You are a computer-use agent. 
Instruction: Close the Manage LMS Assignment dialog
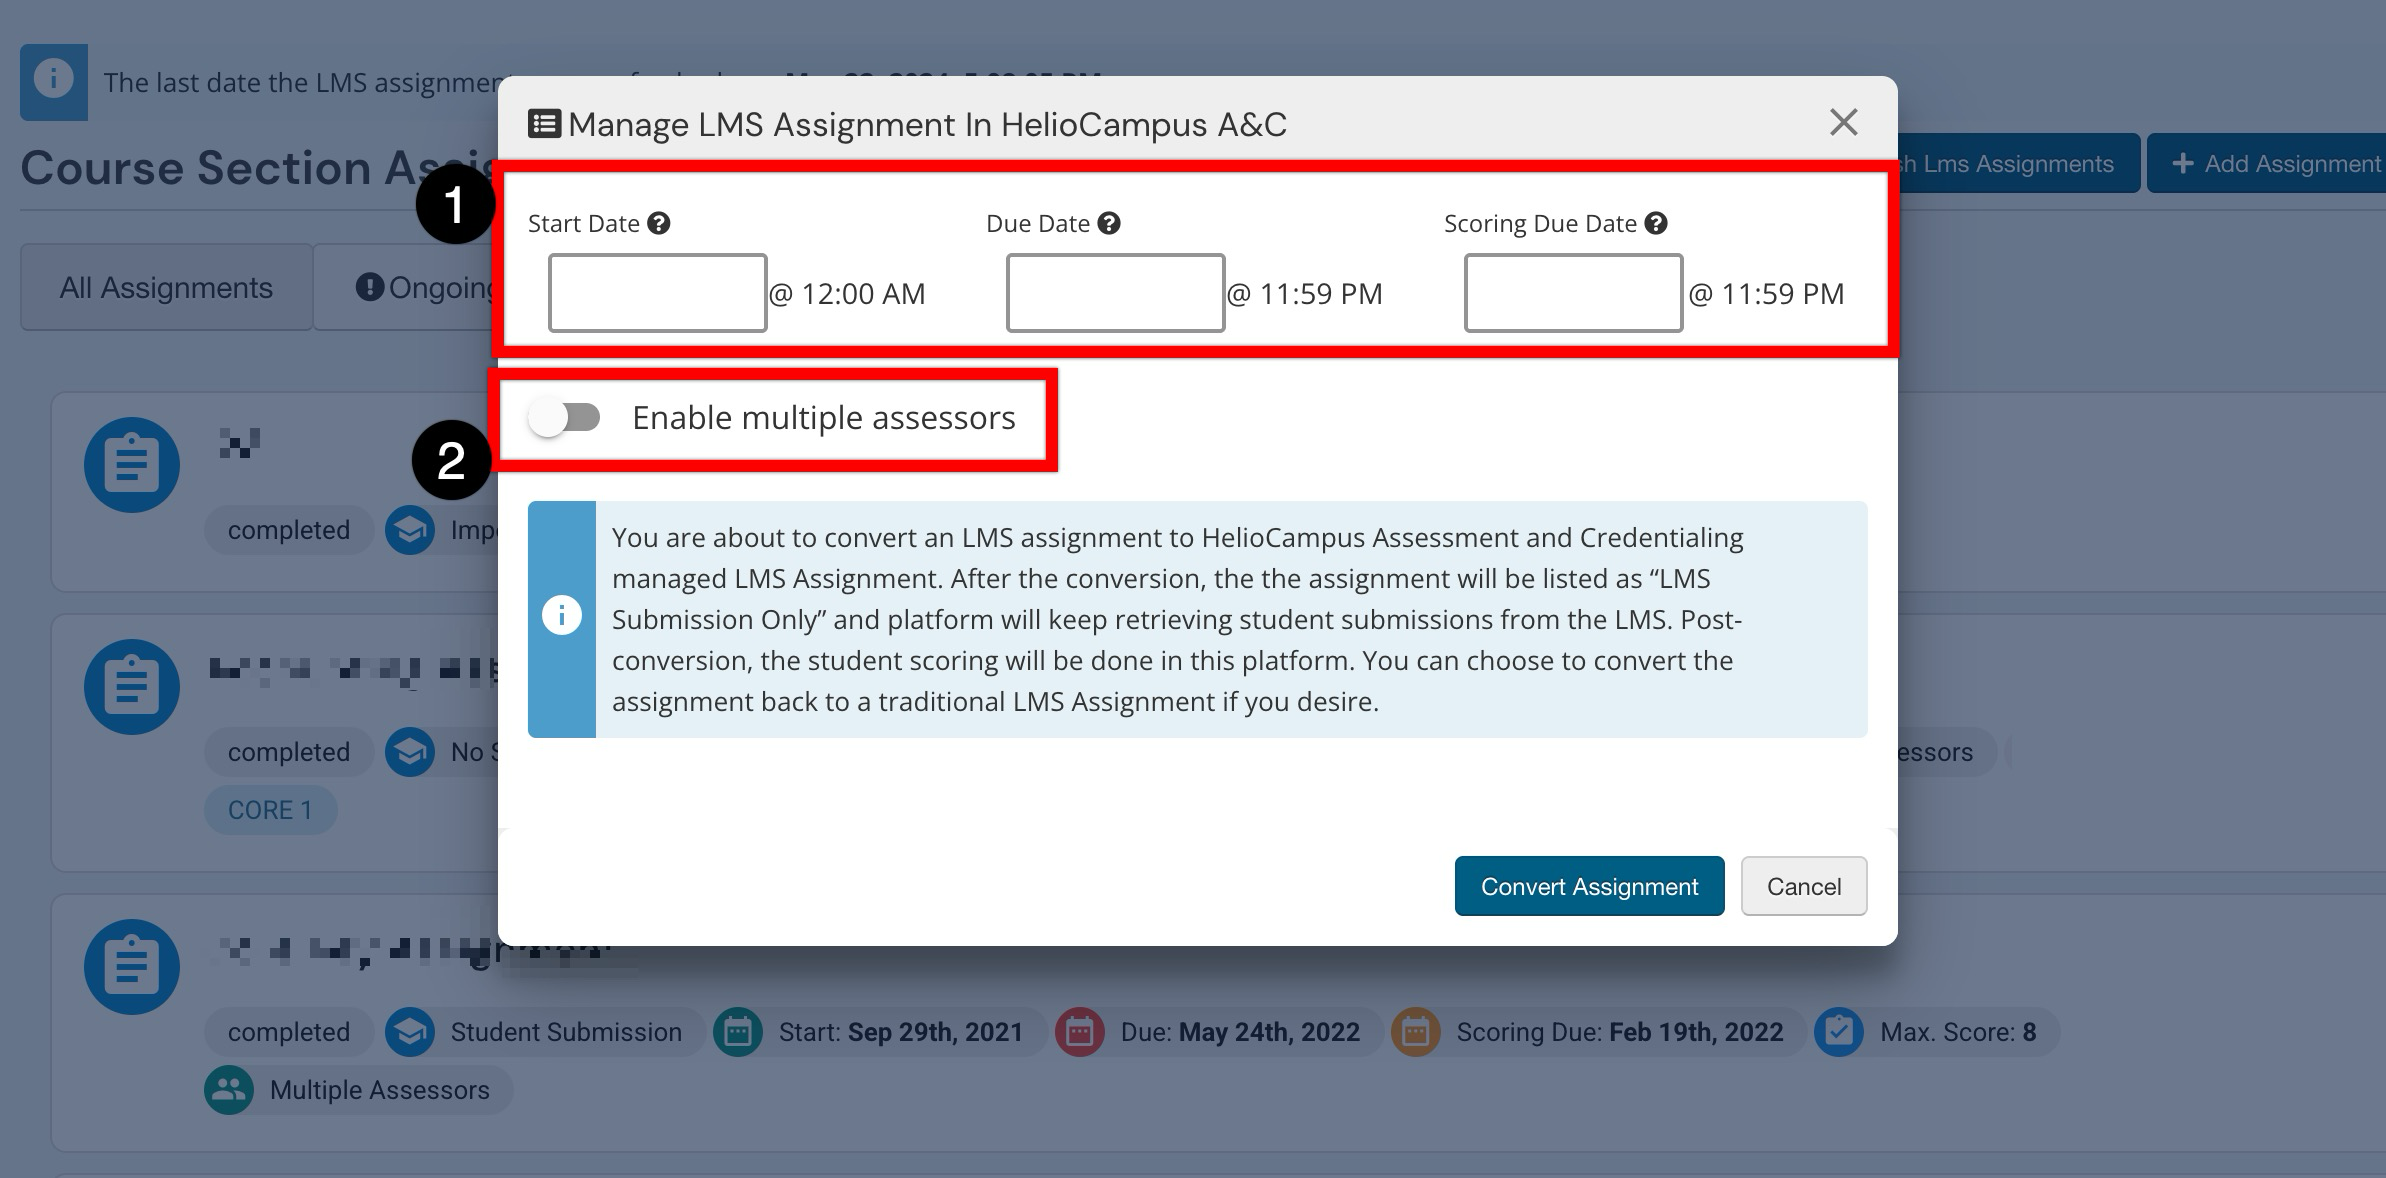pyautogui.click(x=1843, y=122)
